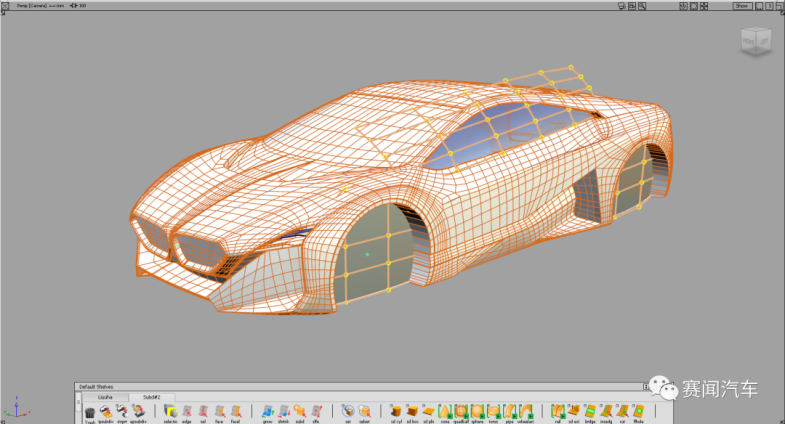Switch to the Subd#2 shelf tab

(150, 397)
